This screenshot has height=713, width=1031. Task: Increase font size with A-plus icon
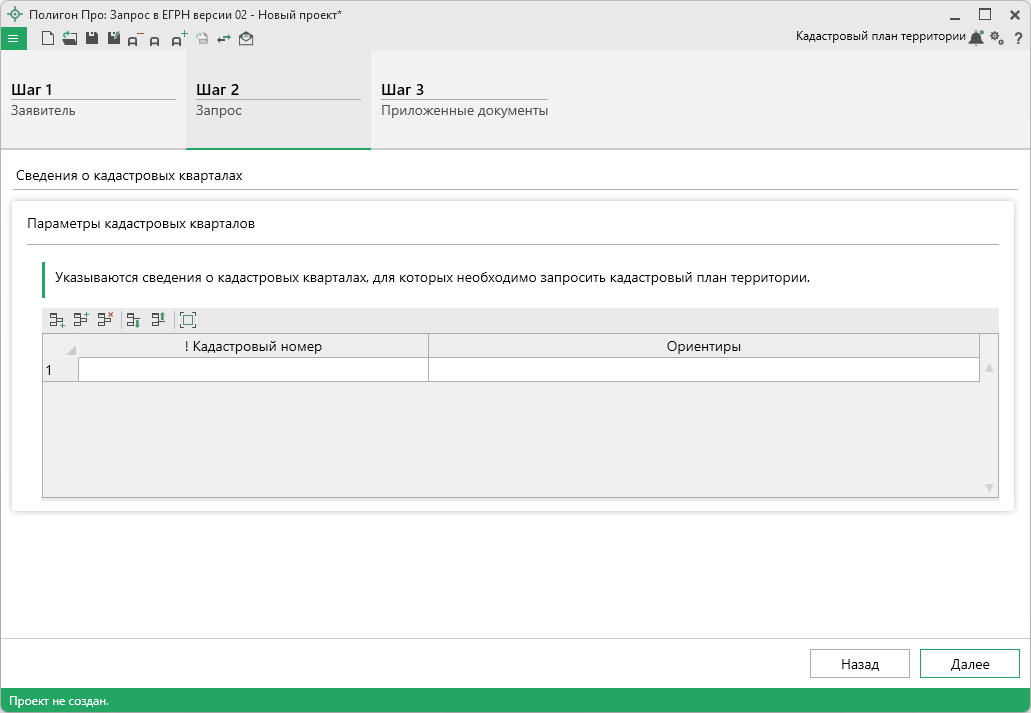coord(179,39)
